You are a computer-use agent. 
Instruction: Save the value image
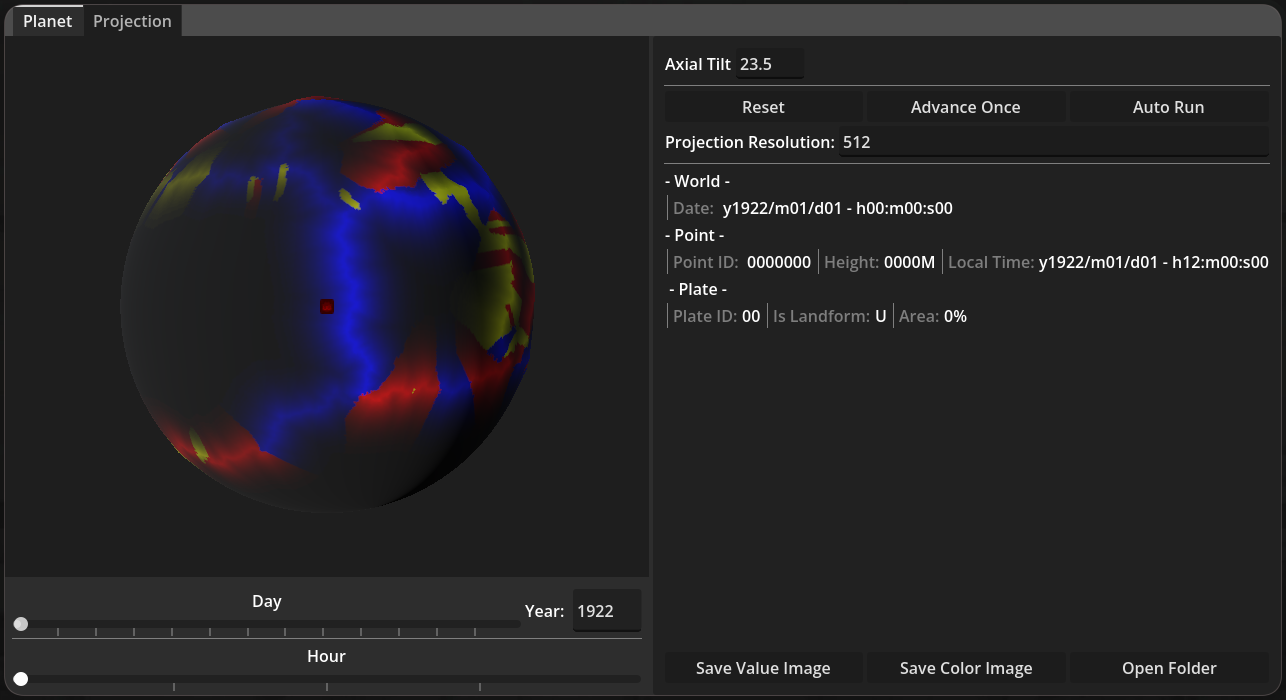763,668
